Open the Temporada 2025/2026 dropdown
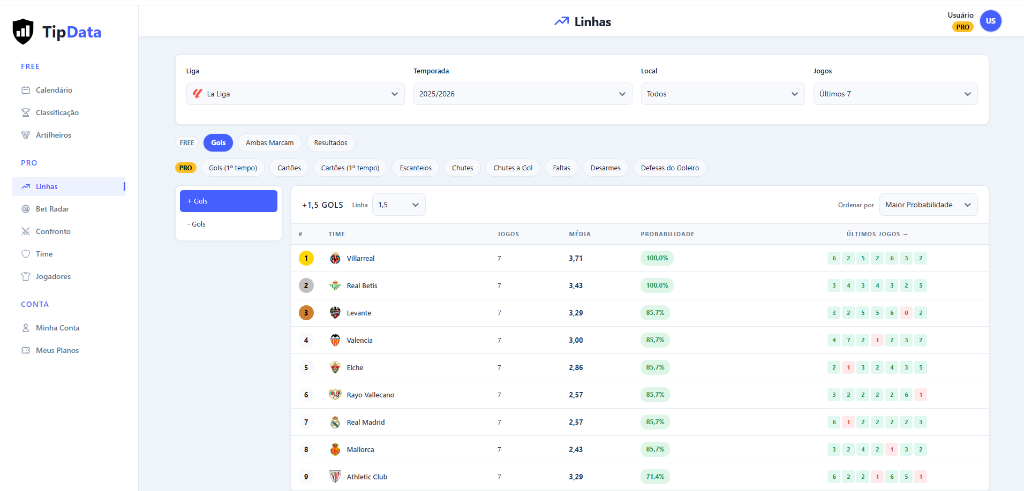This screenshot has width=1024, height=491. coord(522,93)
